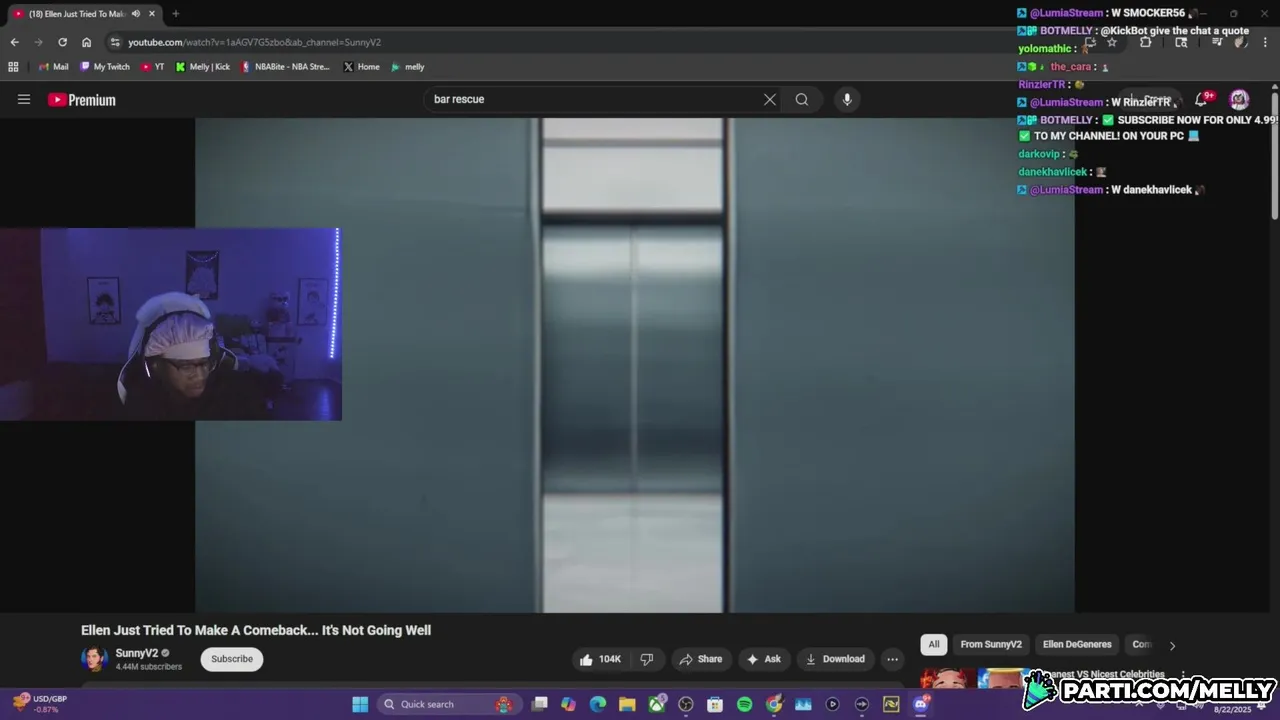Go back with the browser back arrow
Image resolution: width=1280 pixels, height=720 pixels.
pos(14,42)
